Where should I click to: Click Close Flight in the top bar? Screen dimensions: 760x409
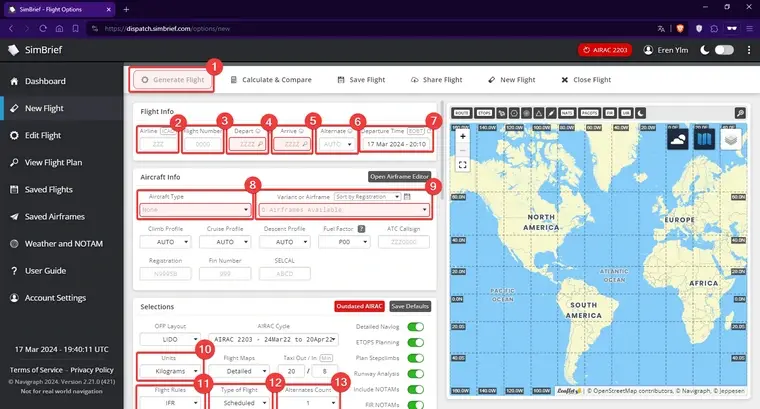coord(586,80)
